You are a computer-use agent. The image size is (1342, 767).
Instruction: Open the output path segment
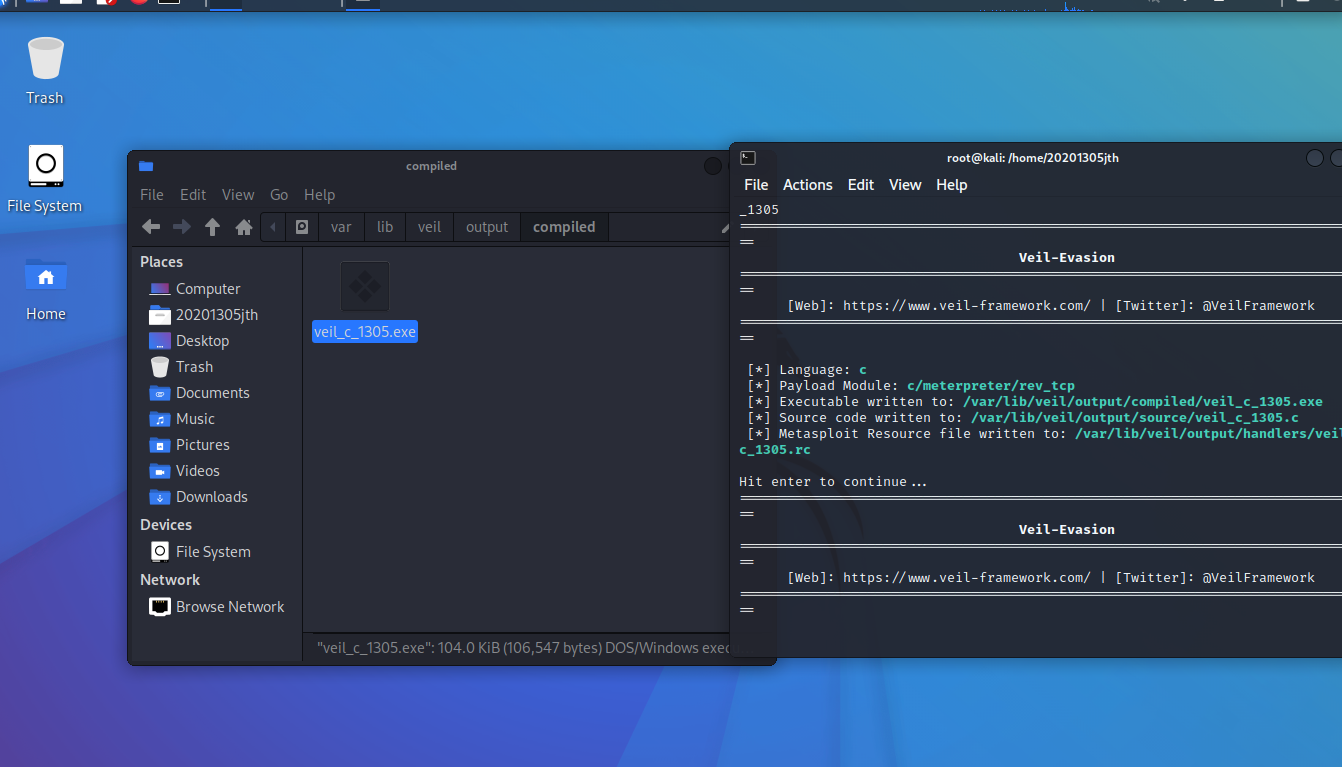tap(487, 227)
